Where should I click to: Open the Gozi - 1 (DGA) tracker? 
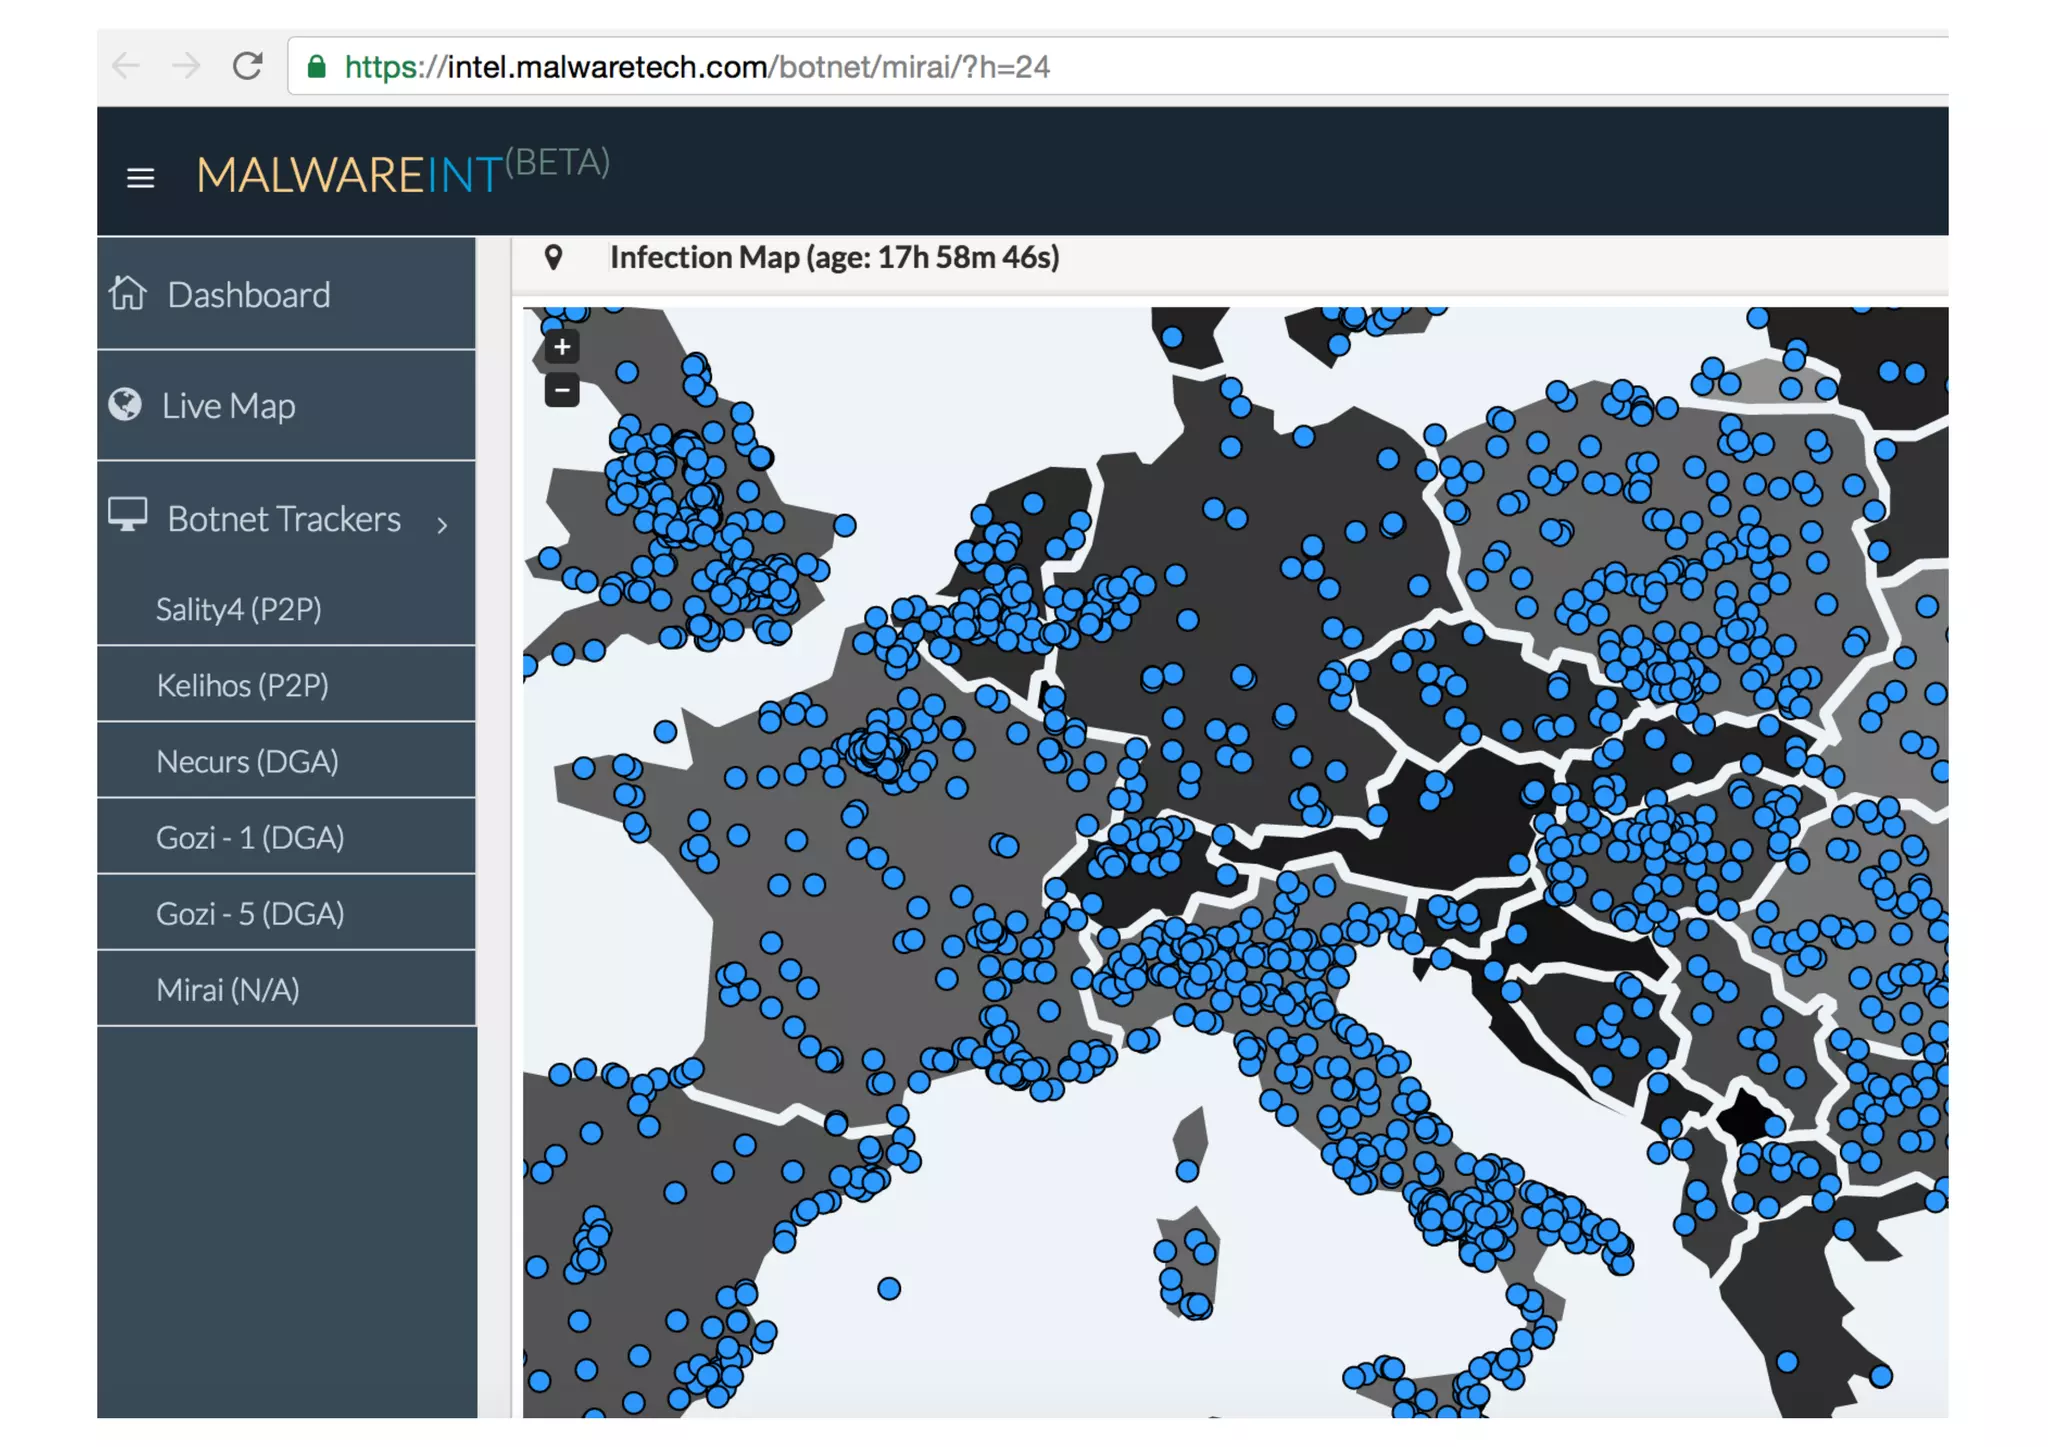coord(250,837)
